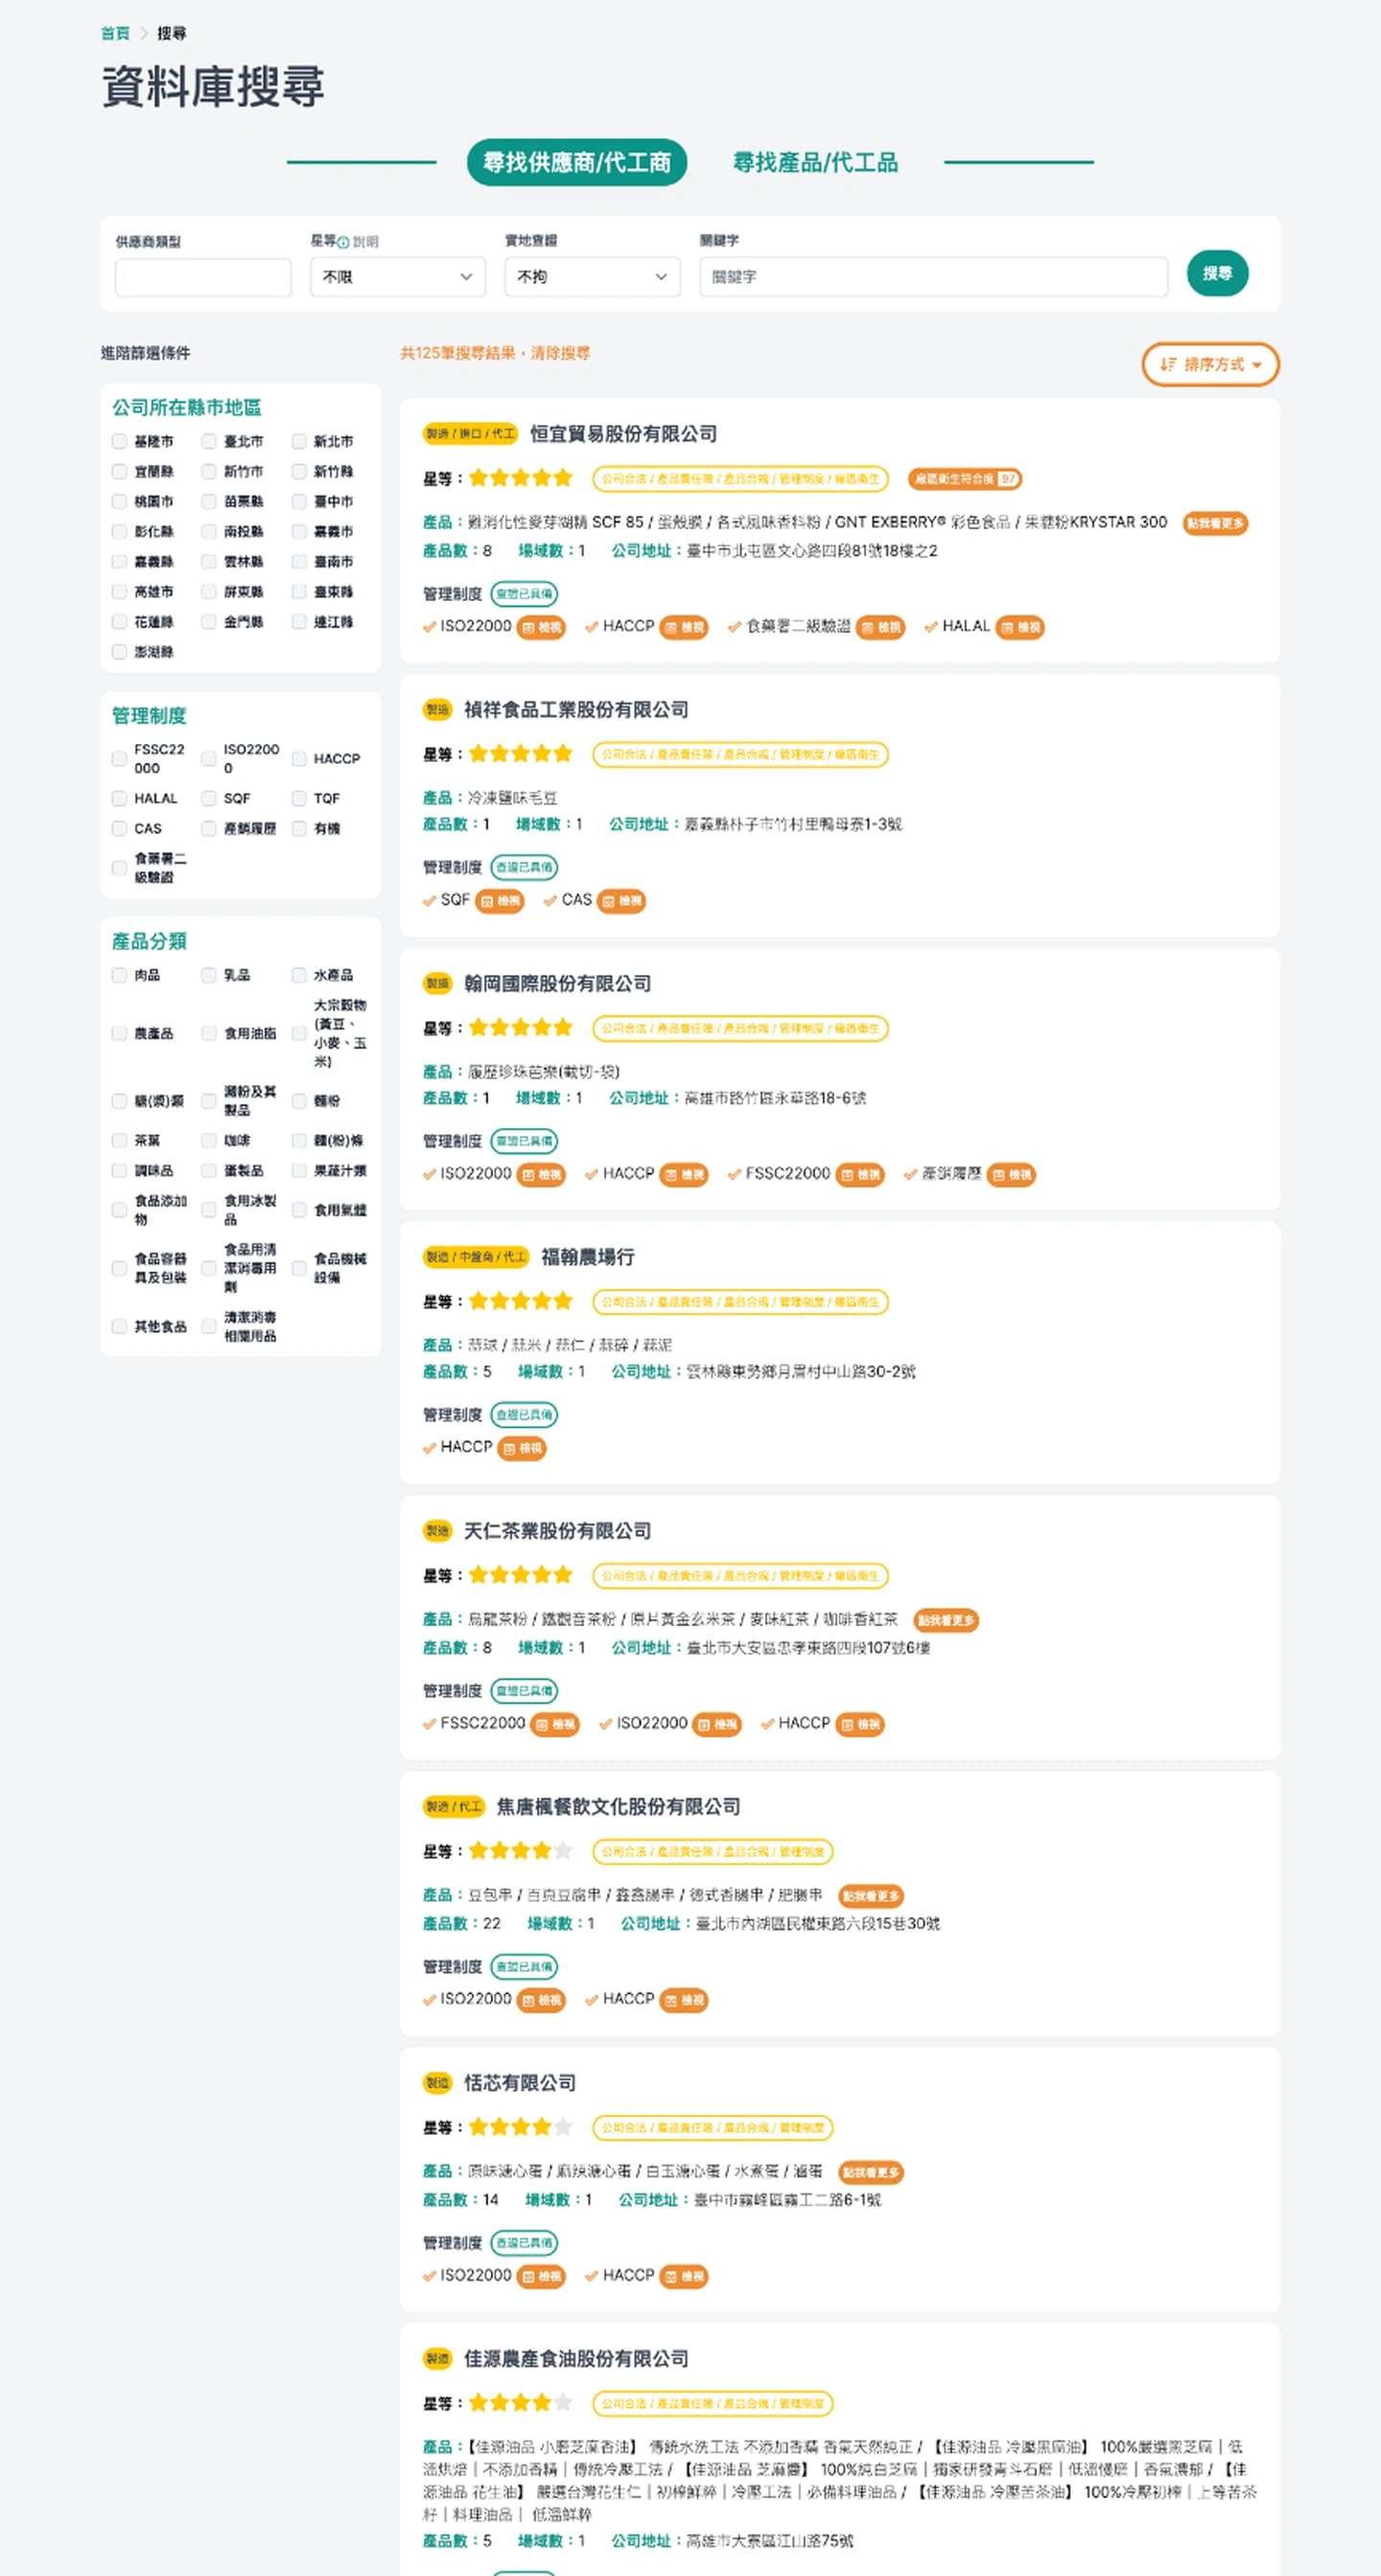Viewport: 1381px width, 2576px height.
Task: View 食藥署二級驗證 document for 恒宜貿易股份有限公司
Action: pos(880,627)
